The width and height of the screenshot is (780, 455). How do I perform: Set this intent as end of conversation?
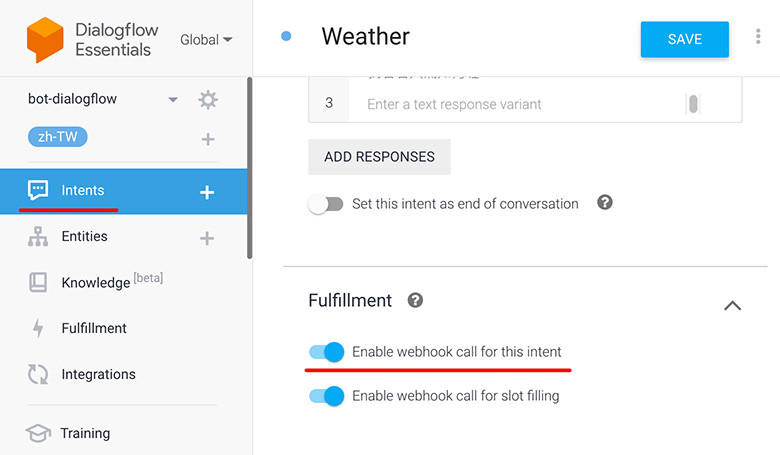(x=326, y=204)
